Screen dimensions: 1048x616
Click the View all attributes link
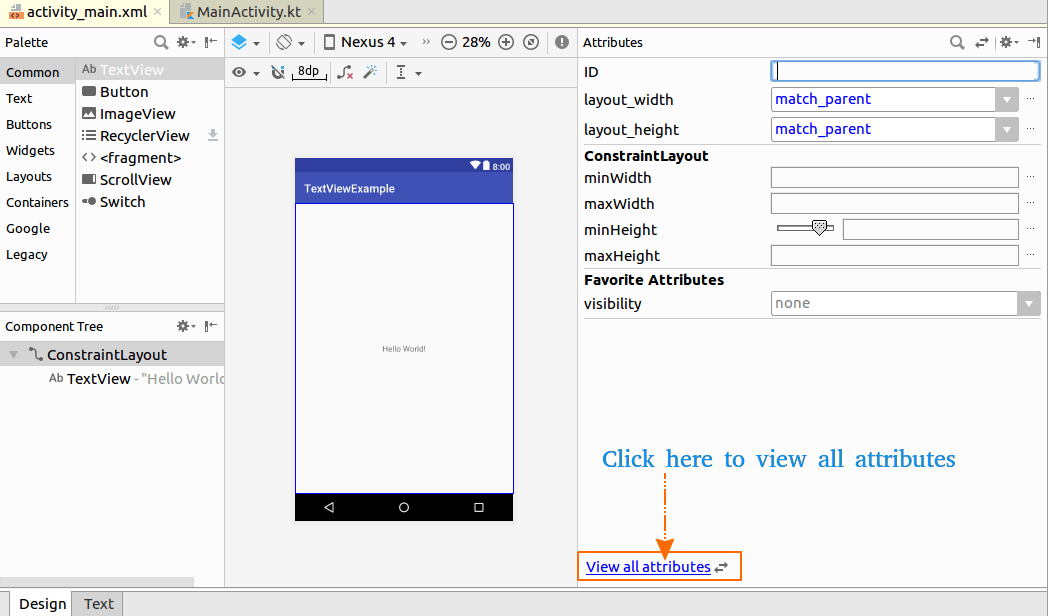(648, 567)
